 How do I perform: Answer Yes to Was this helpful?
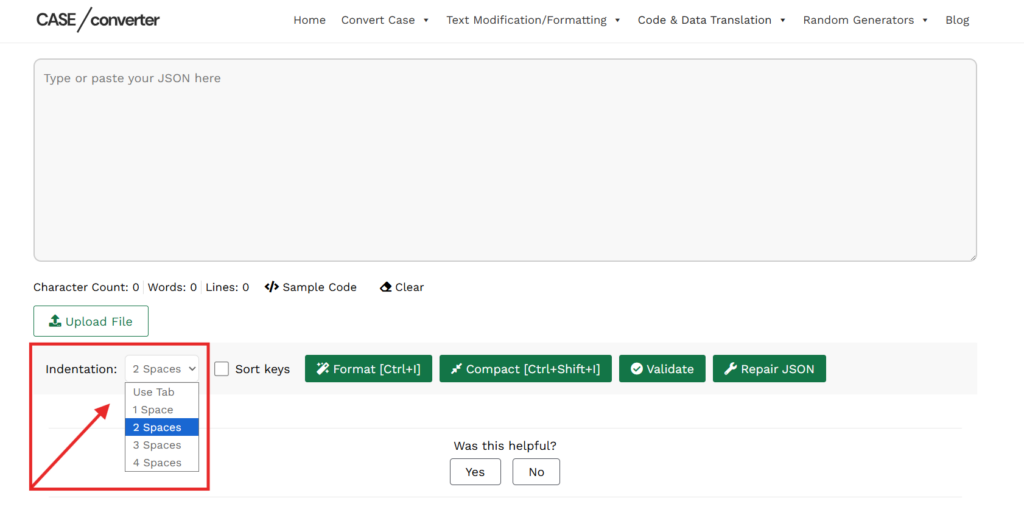(475, 472)
